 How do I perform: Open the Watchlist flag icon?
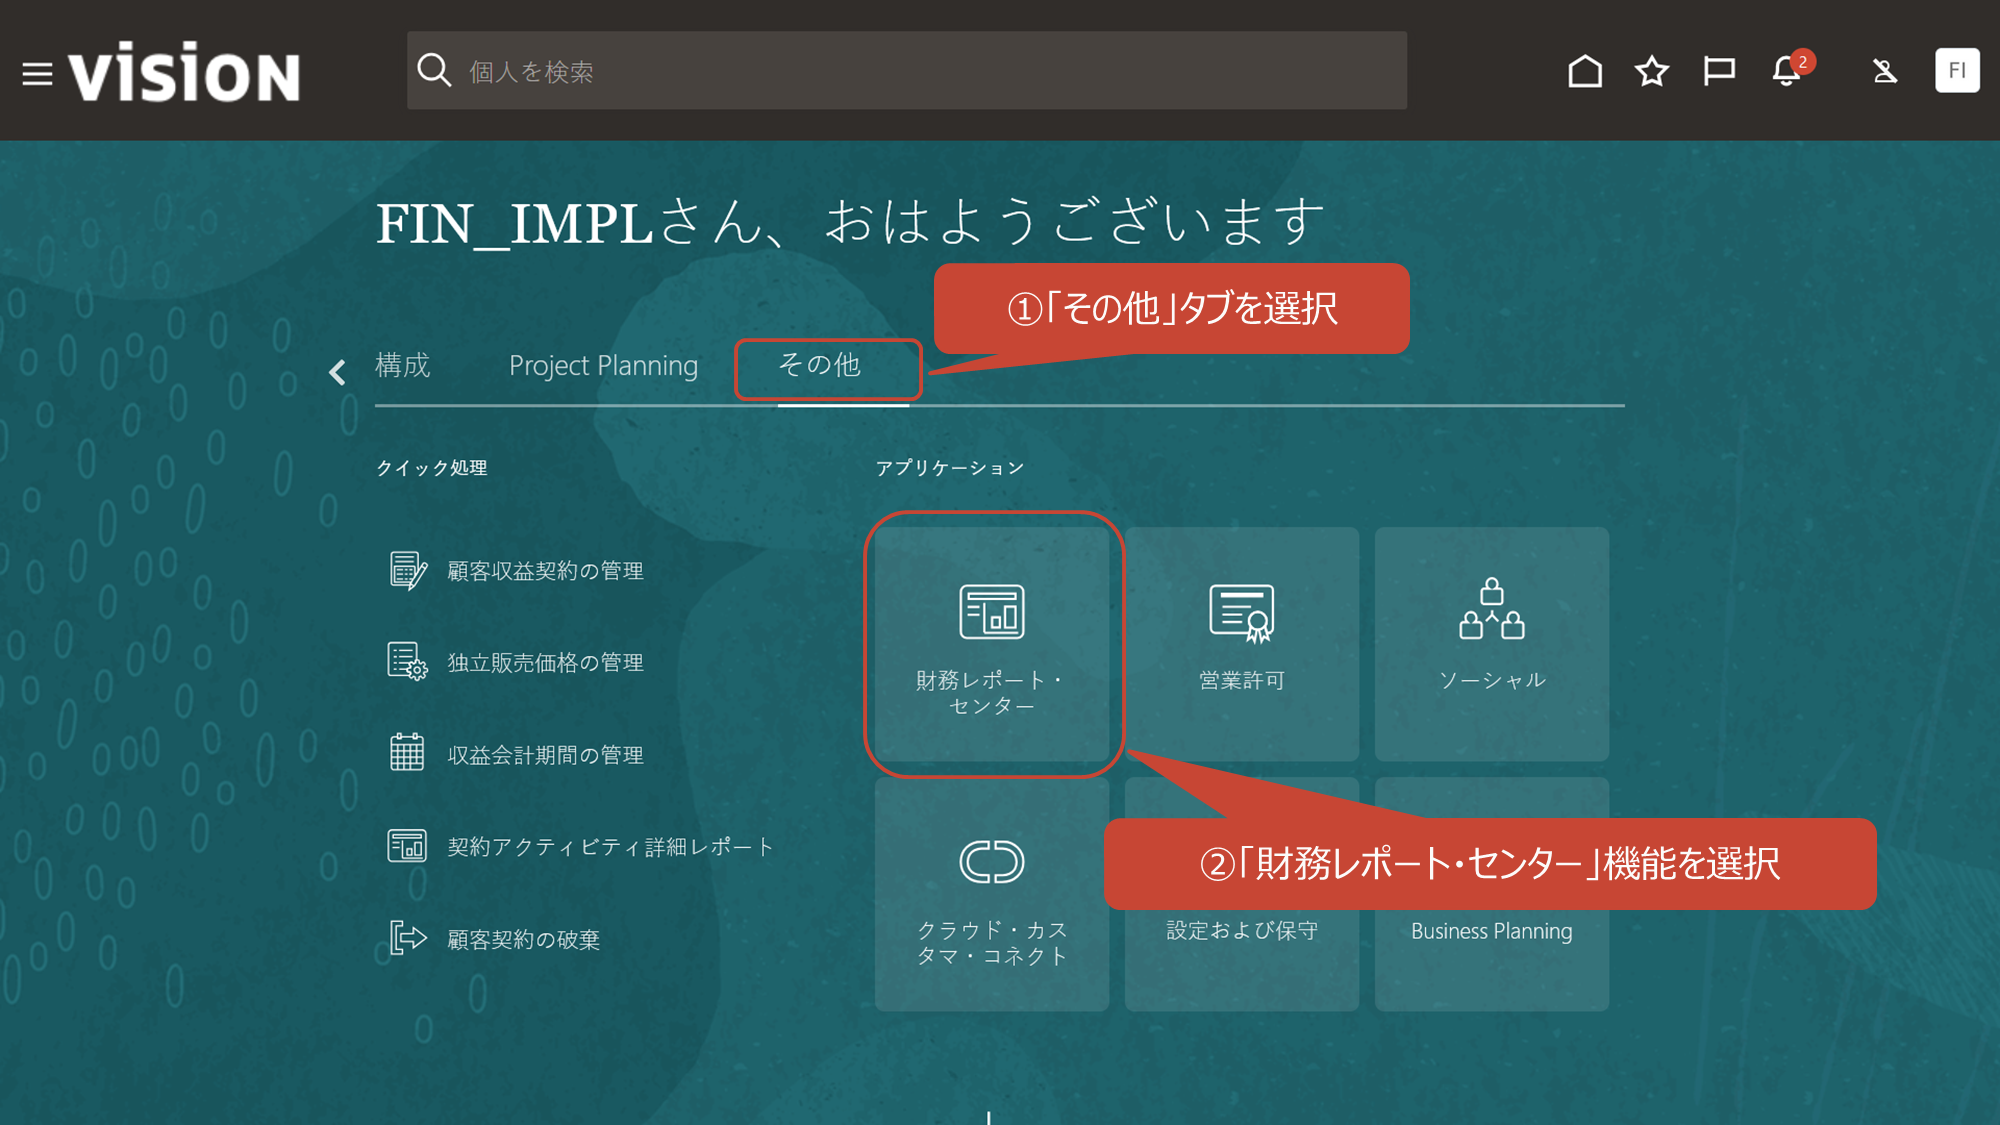pyautogui.click(x=1718, y=71)
